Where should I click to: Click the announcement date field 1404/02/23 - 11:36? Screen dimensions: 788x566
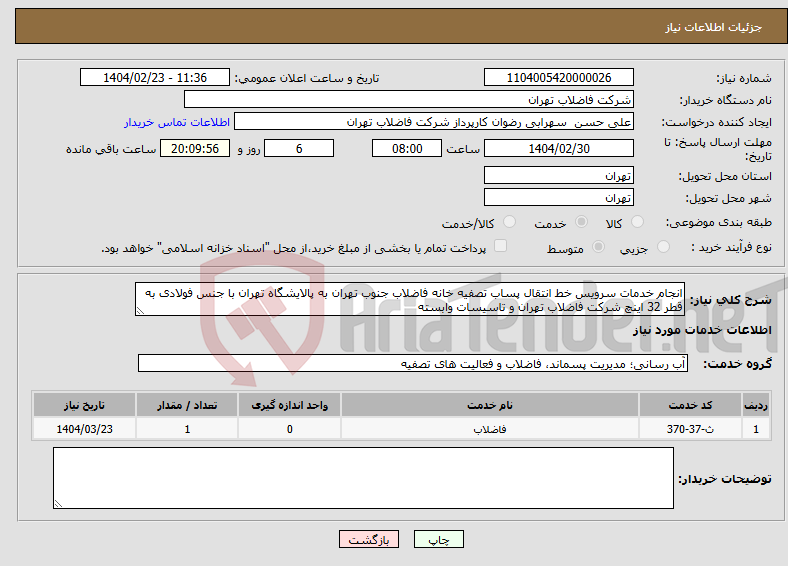click(x=155, y=77)
